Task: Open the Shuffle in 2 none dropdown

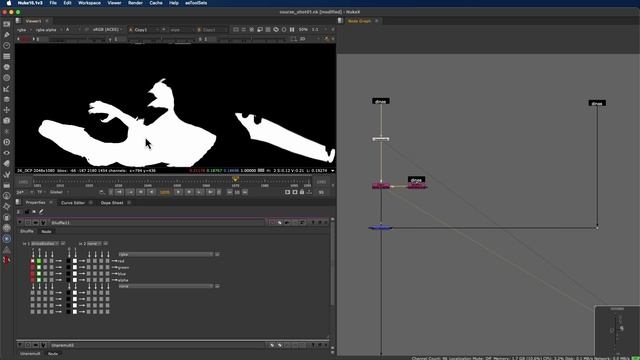Action: [x=95, y=244]
